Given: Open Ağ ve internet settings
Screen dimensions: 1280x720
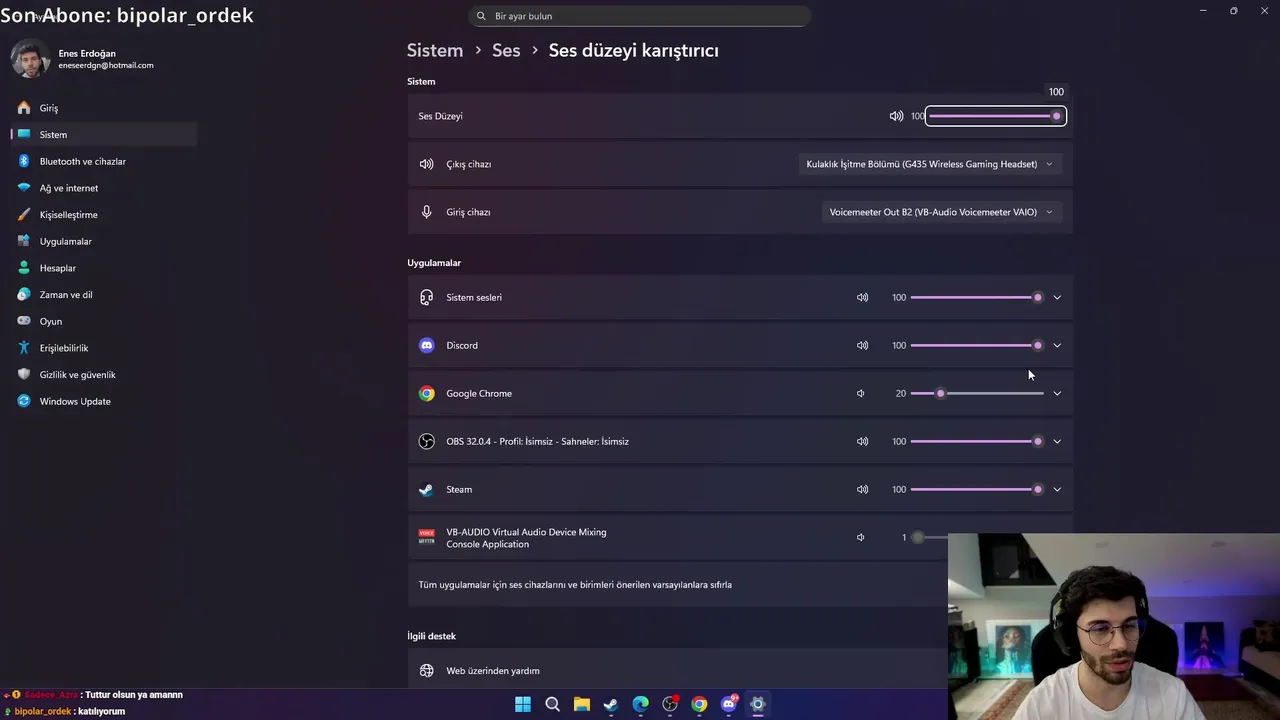Looking at the screenshot, I should 104,188.
